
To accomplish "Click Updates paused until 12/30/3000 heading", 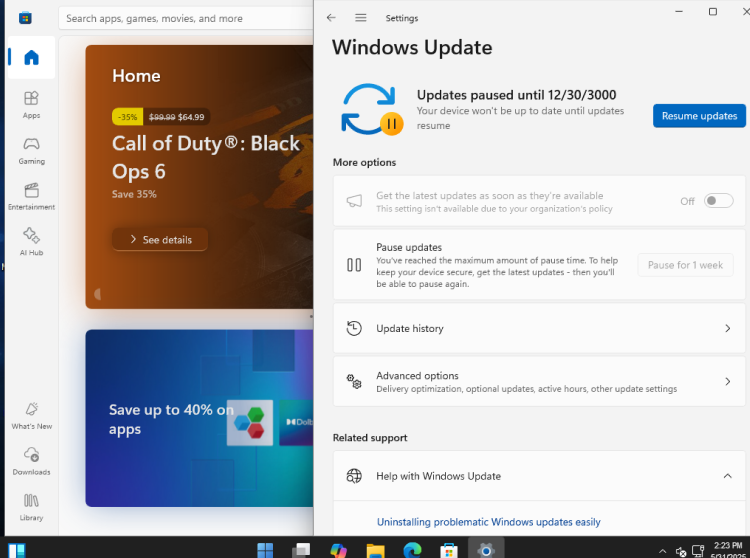I will (516, 95).
